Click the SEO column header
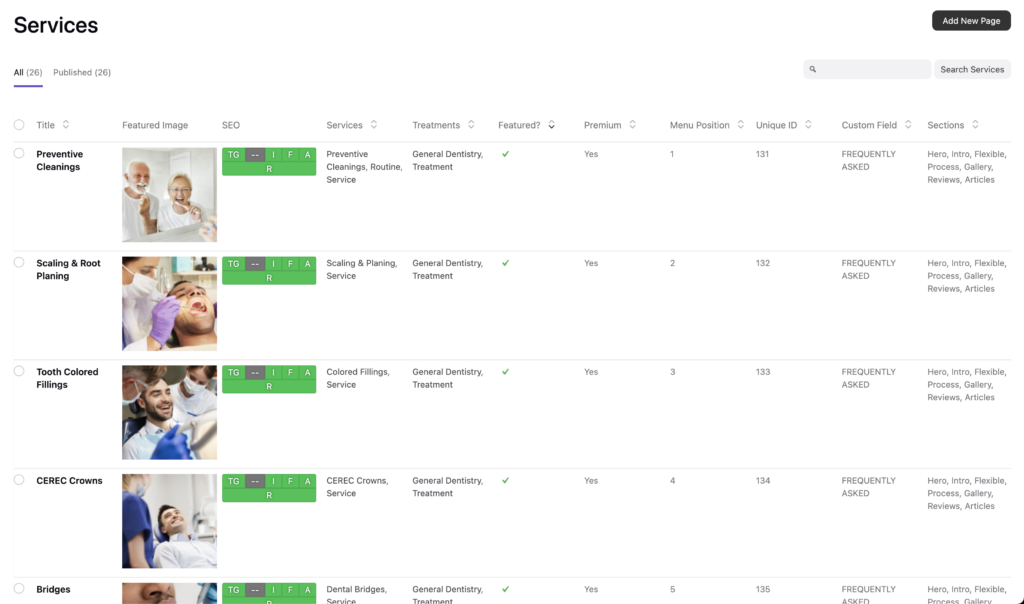 [231, 125]
